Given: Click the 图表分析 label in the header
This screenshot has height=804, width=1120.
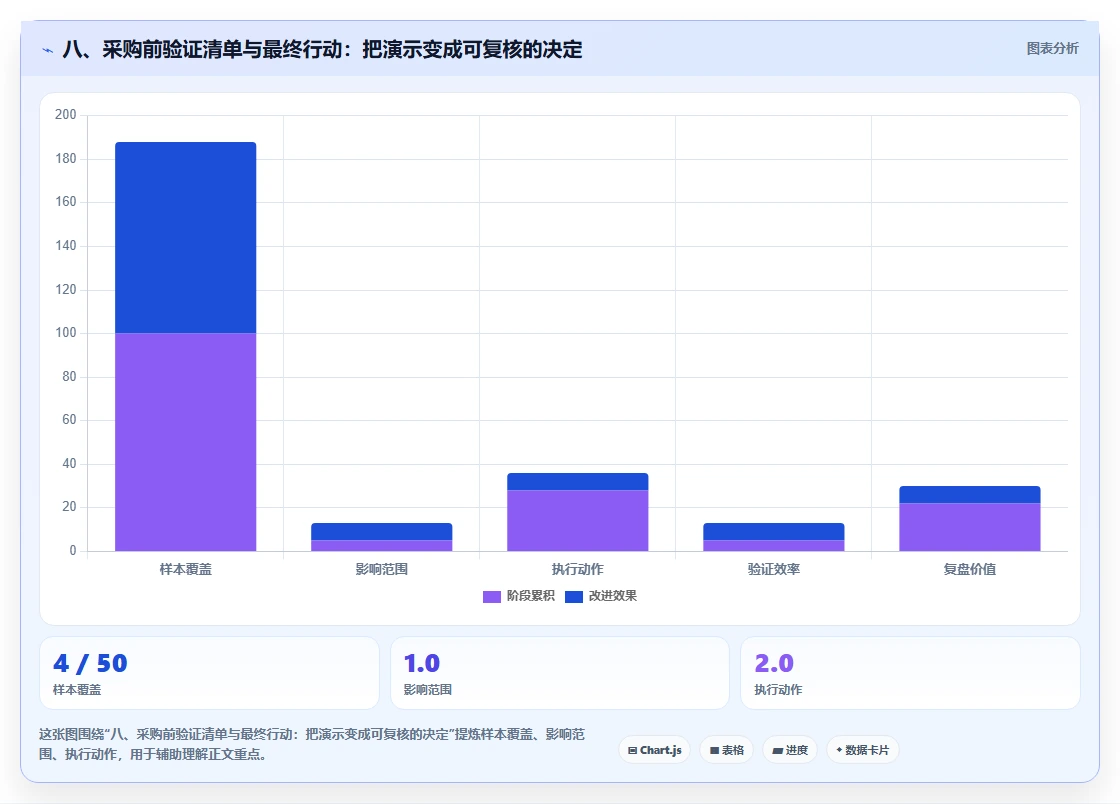Looking at the screenshot, I should [1052, 49].
